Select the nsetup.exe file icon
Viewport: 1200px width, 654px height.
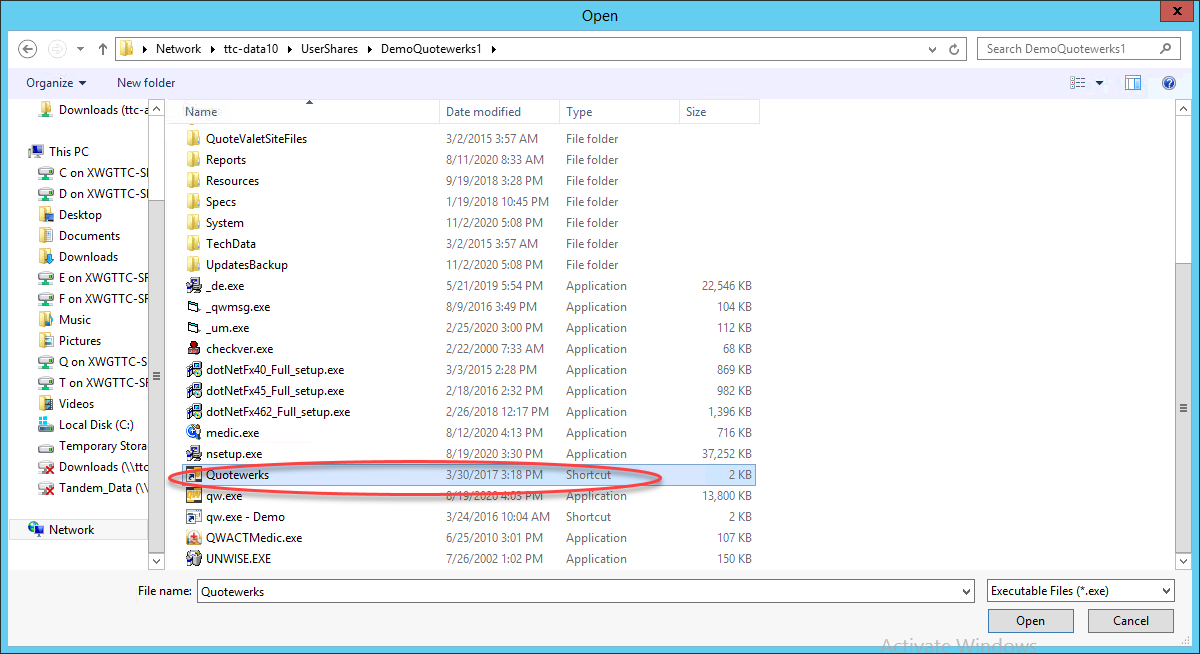[x=194, y=454]
